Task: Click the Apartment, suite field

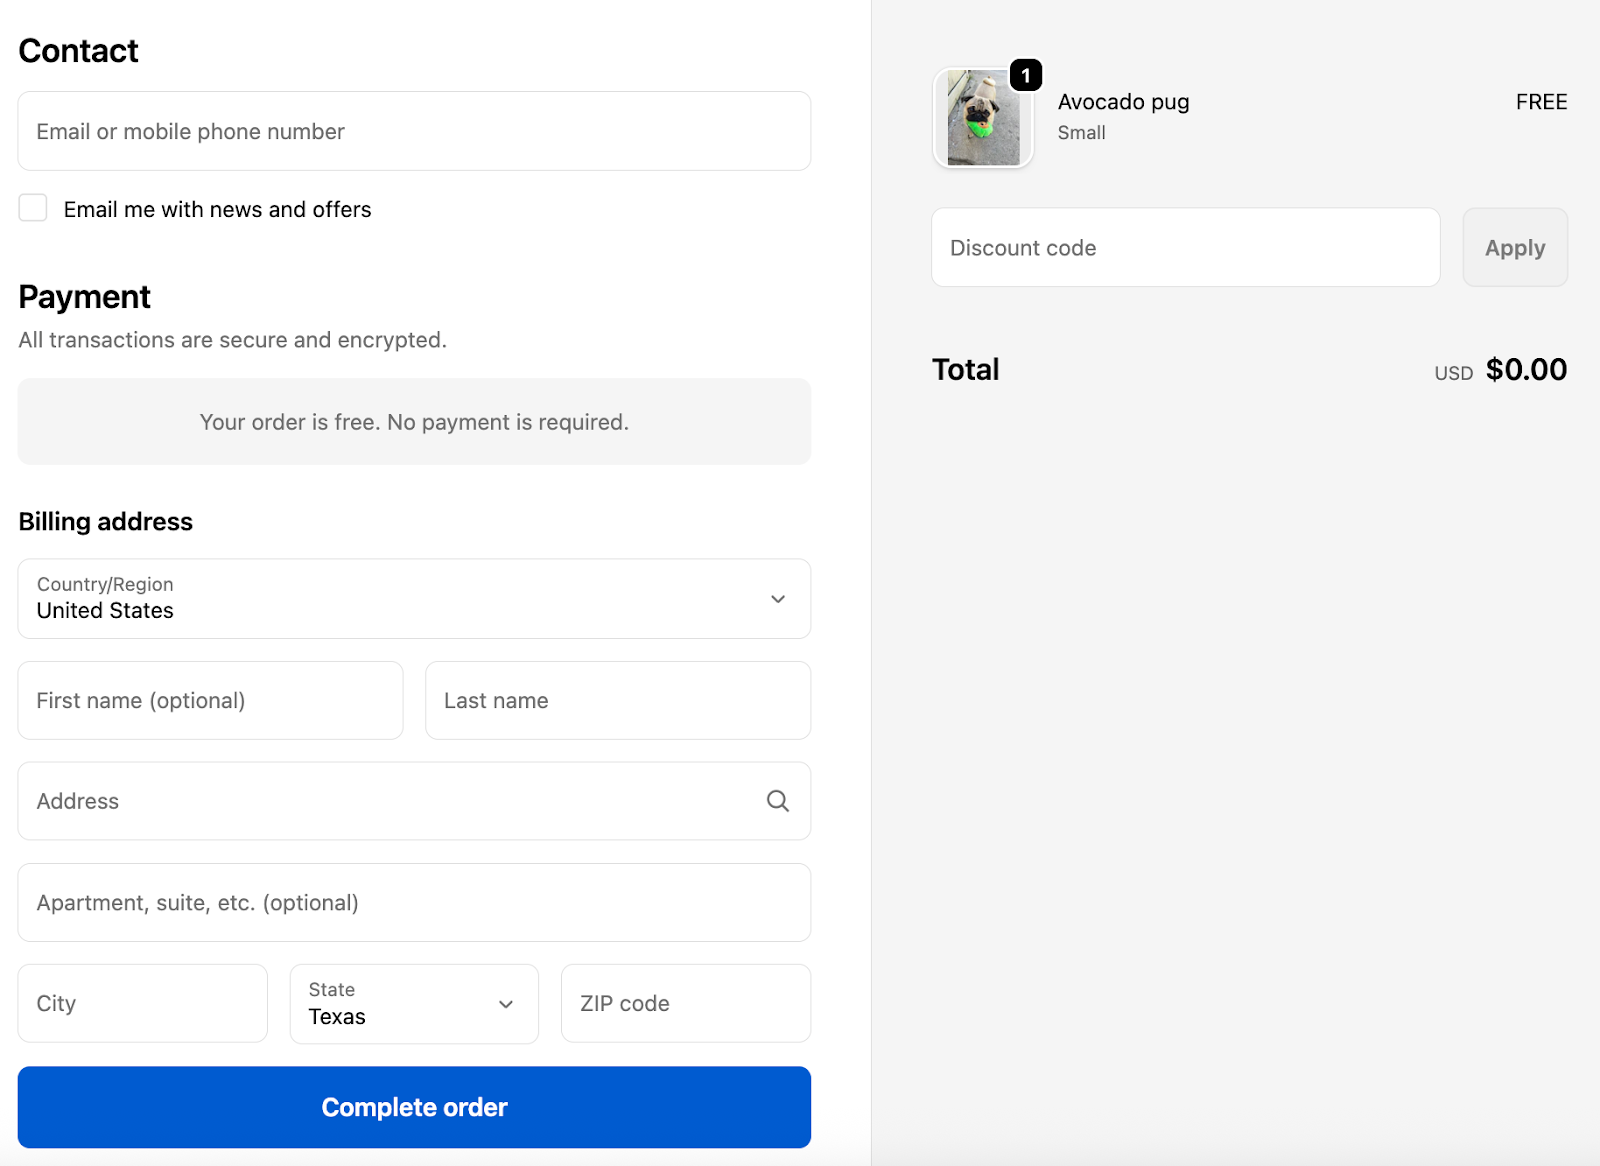Action: 414,902
